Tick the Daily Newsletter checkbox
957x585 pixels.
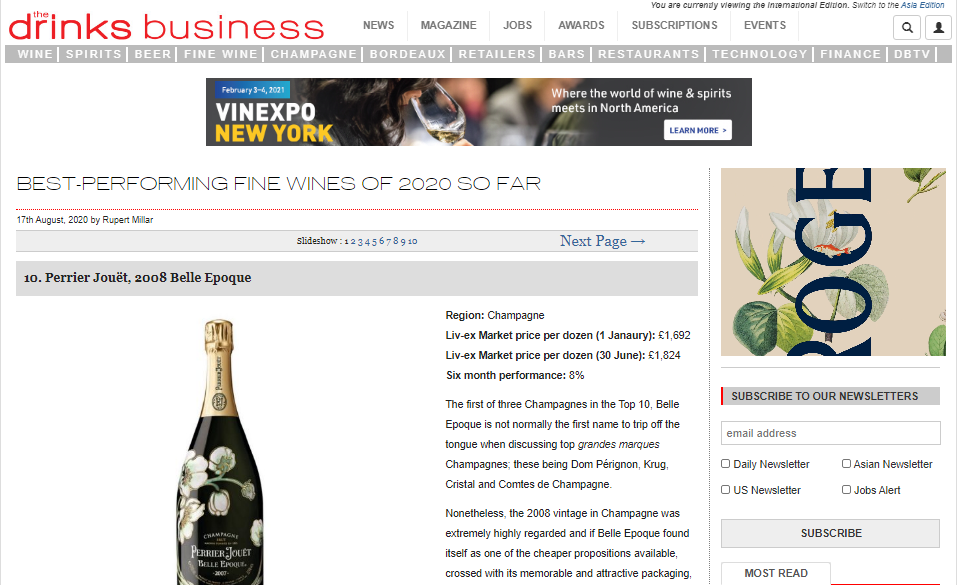(x=726, y=463)
